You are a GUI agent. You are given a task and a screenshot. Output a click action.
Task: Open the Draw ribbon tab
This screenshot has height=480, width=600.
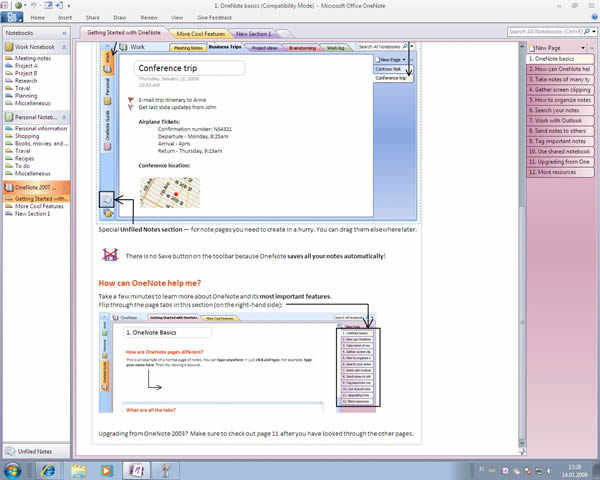click(x=120, y=18)
